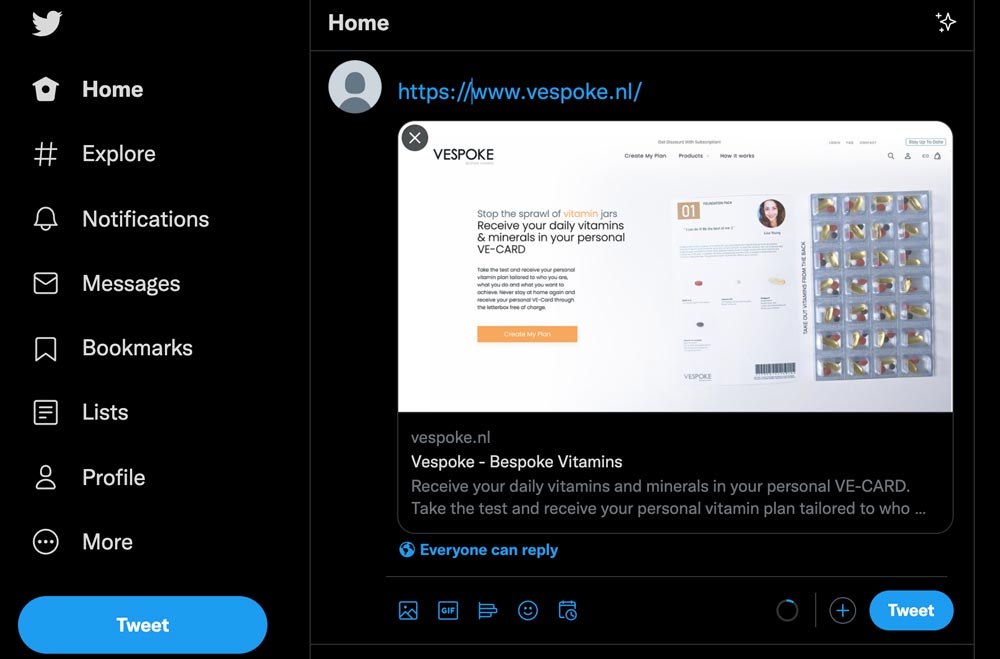
Task: Open the top tweets sparkle icon
Action: [x=945, y=22]
